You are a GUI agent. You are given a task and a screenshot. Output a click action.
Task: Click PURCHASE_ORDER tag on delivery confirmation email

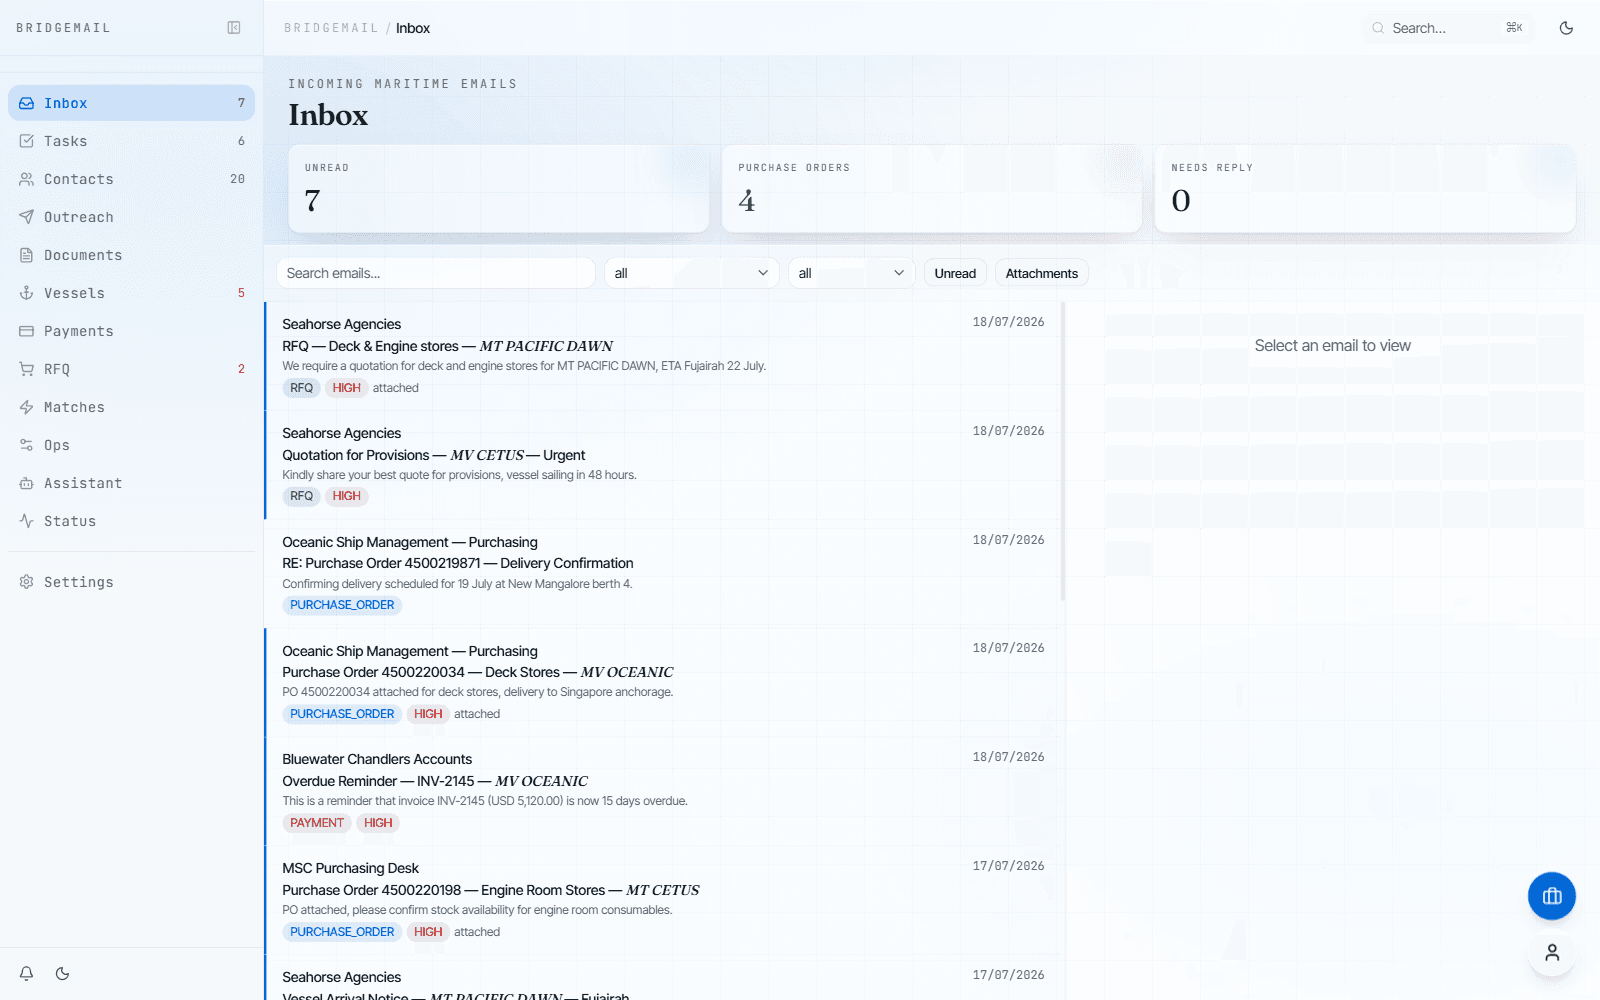pyautogui.click(x=342, y=605)
